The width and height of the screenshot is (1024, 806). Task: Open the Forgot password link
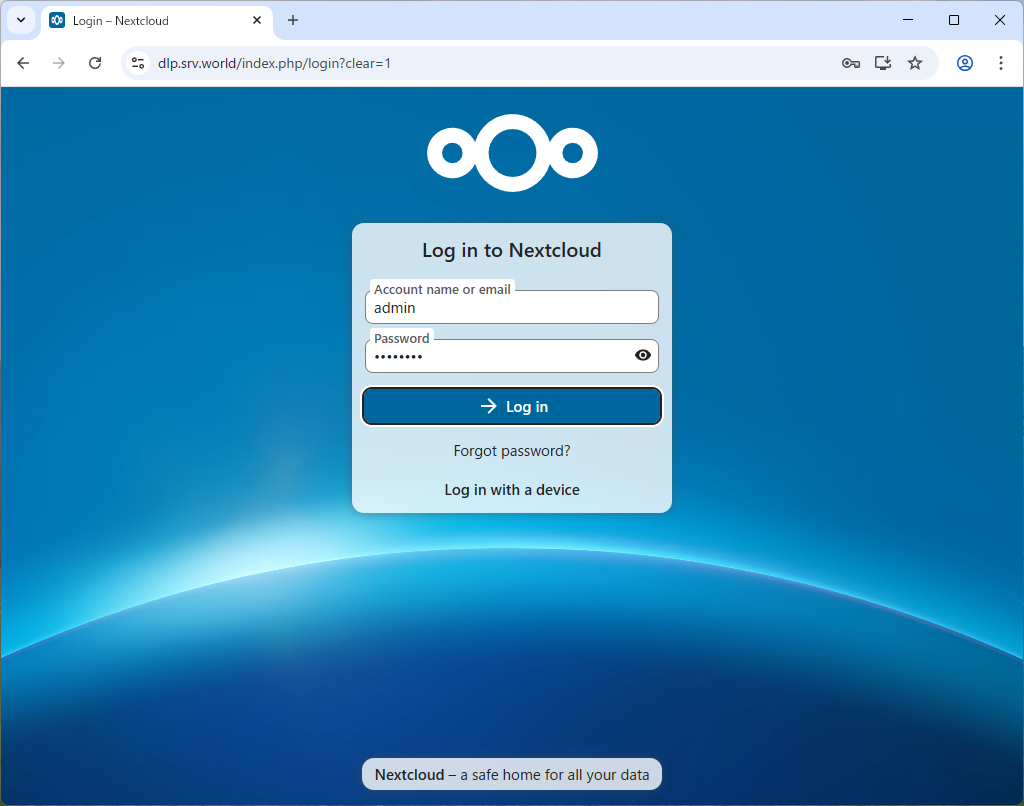512,451
